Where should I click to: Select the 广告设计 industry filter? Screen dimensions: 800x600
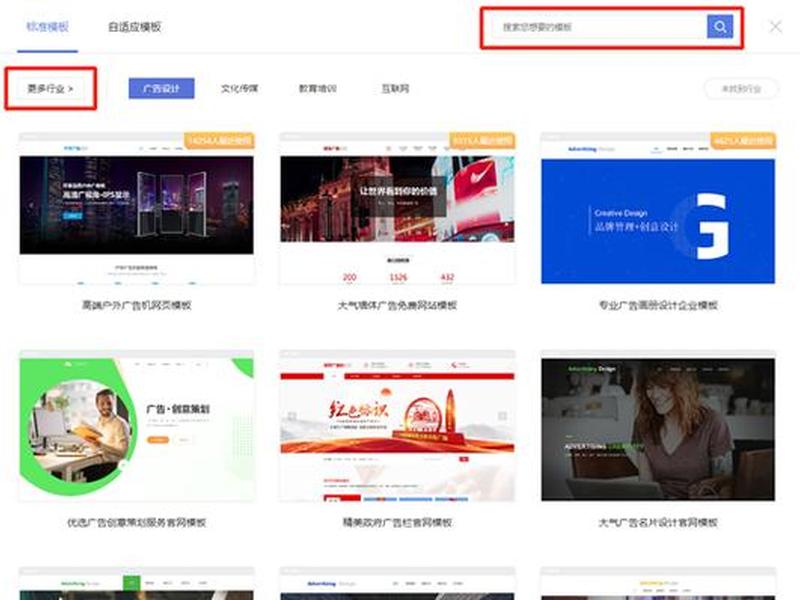161,88
